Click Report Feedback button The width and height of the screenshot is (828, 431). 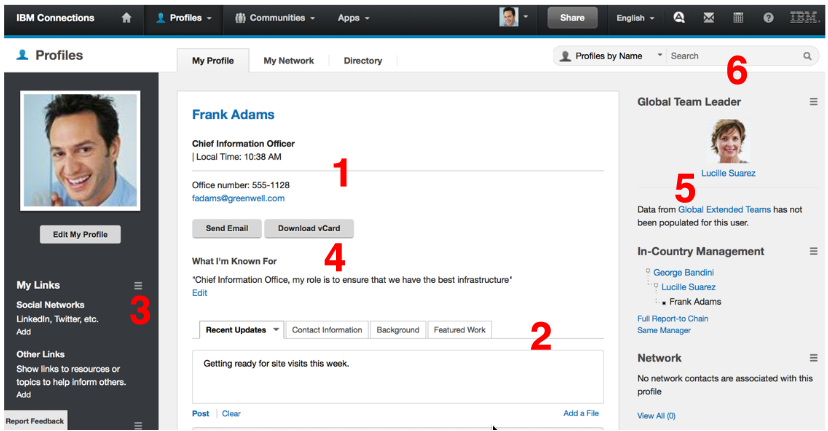[x=35, y=421]
